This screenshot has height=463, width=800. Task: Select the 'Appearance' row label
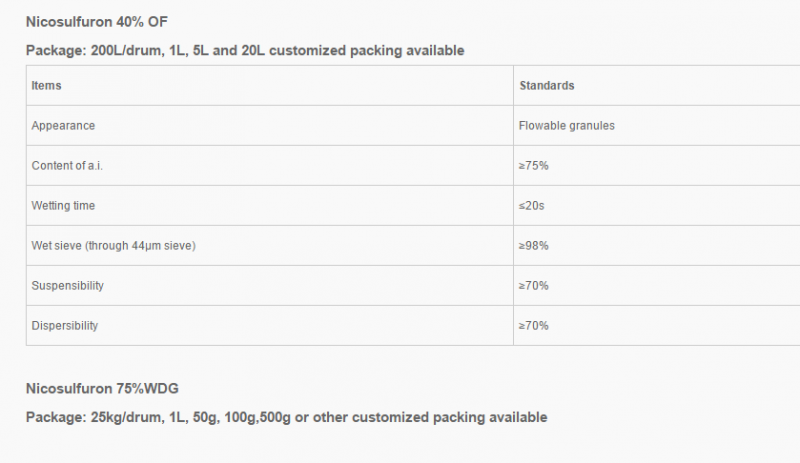click(x=63, y=126)
